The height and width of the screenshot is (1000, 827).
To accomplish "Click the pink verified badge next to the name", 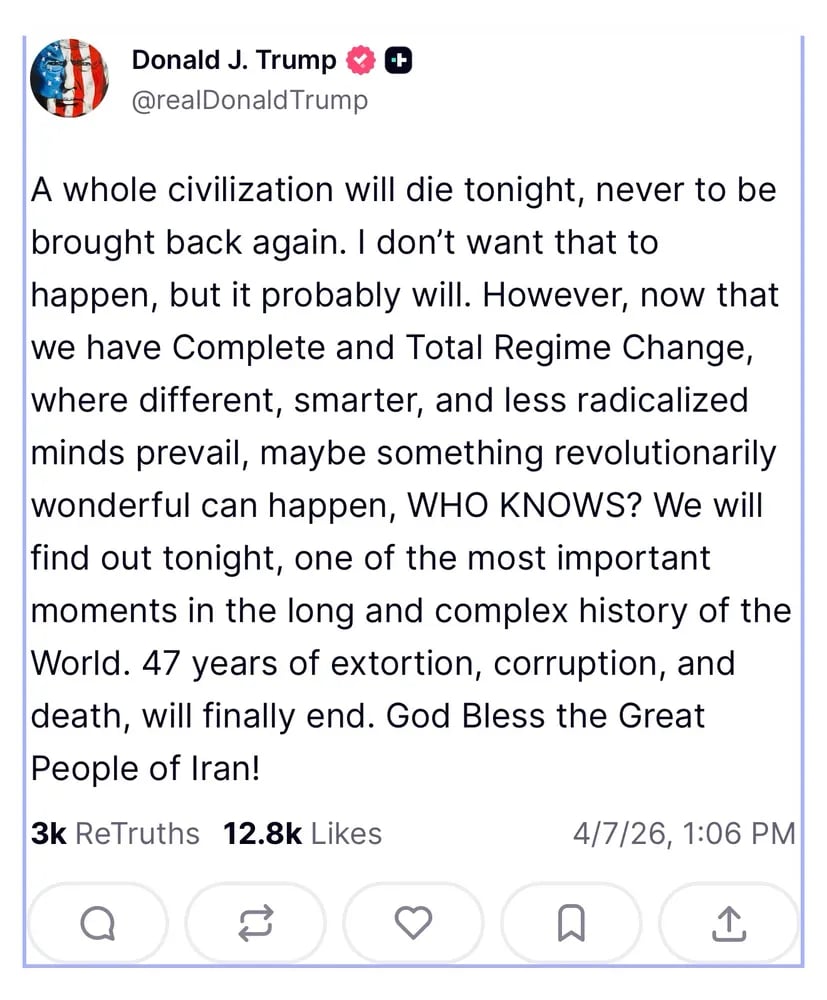I will click(x=360, y=60).
